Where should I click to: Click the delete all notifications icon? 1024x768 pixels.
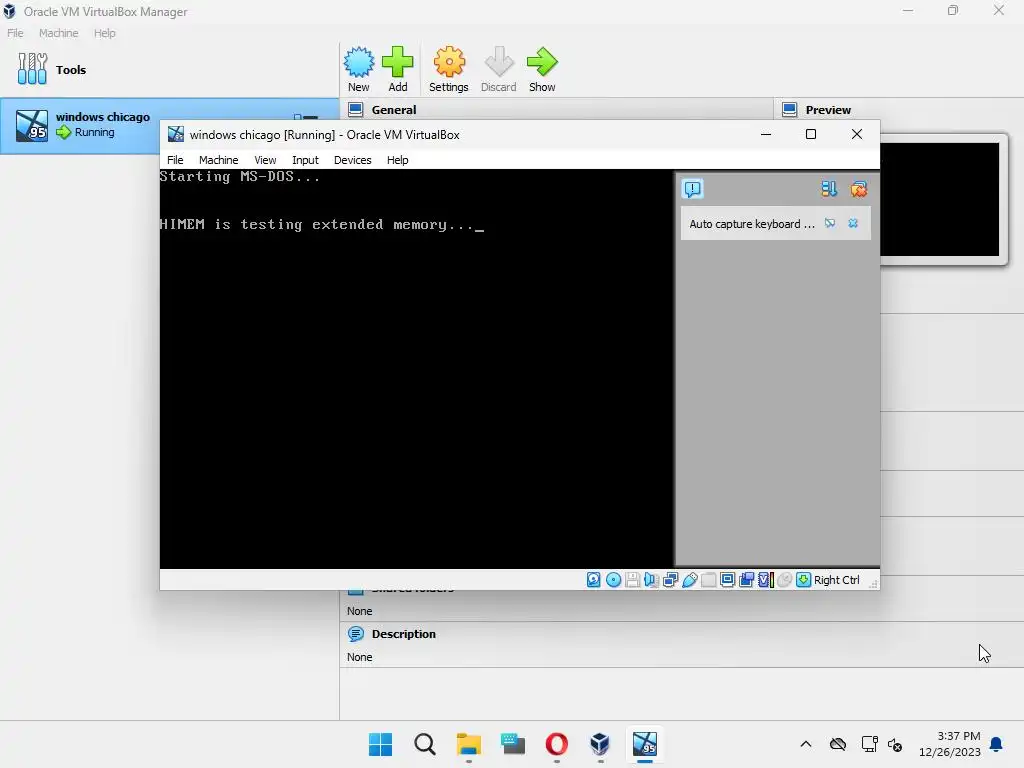coord(858,189)
